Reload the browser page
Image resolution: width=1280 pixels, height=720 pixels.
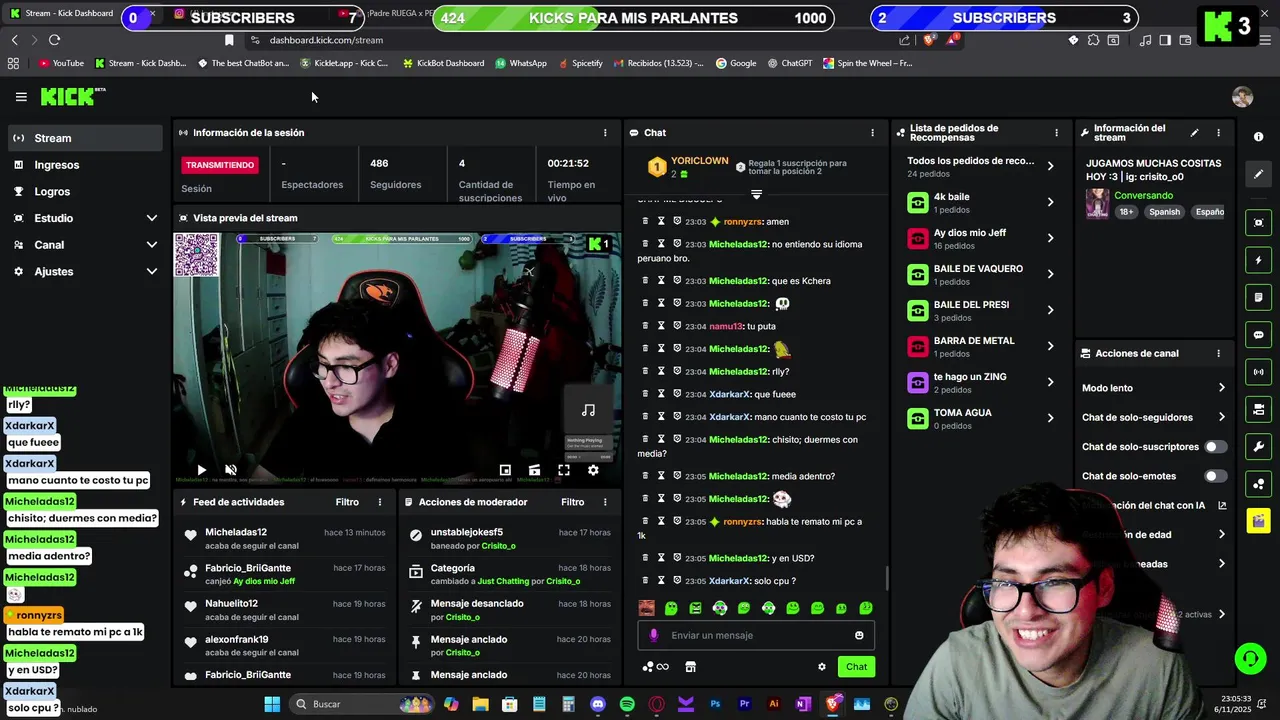54,40
